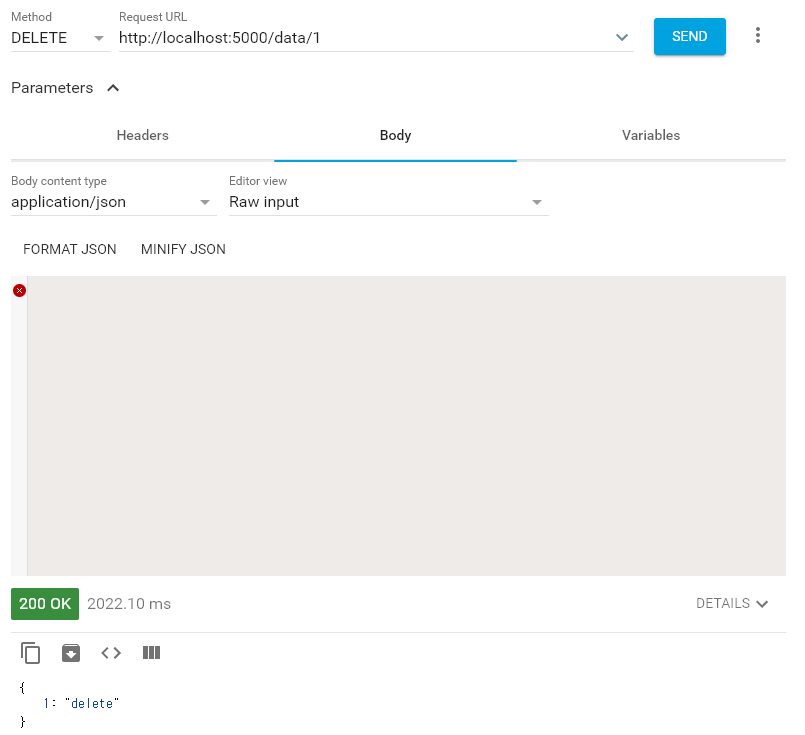The height and width of the screenshot is (735, 805).
Task: Open table view columns icon
Action: click(x=151, y=653)
